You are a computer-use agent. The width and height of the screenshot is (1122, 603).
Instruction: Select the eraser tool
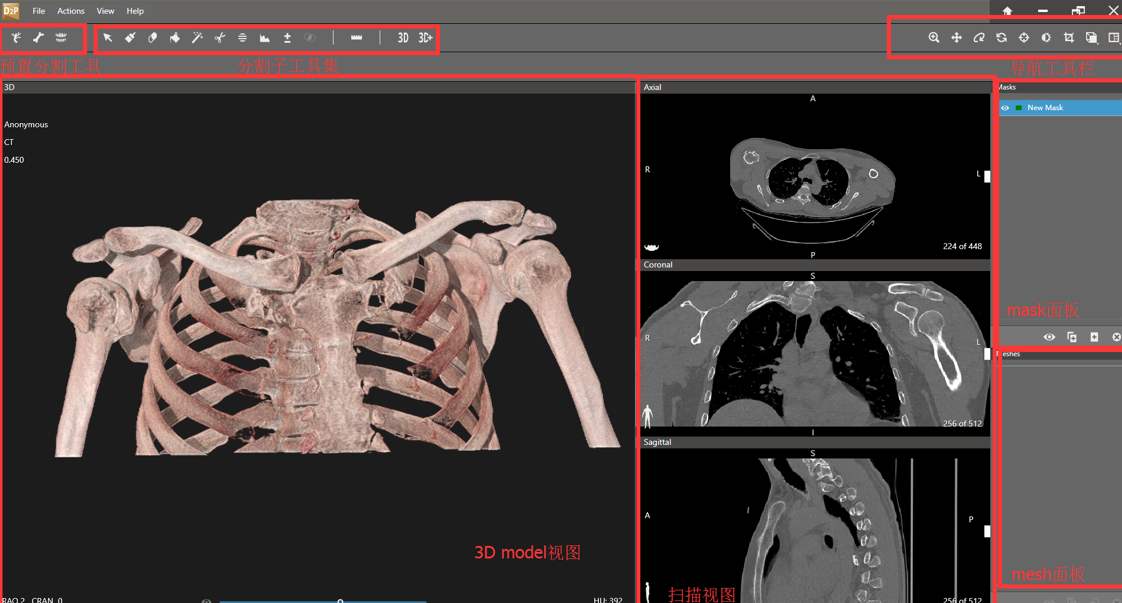click(152, 38)
